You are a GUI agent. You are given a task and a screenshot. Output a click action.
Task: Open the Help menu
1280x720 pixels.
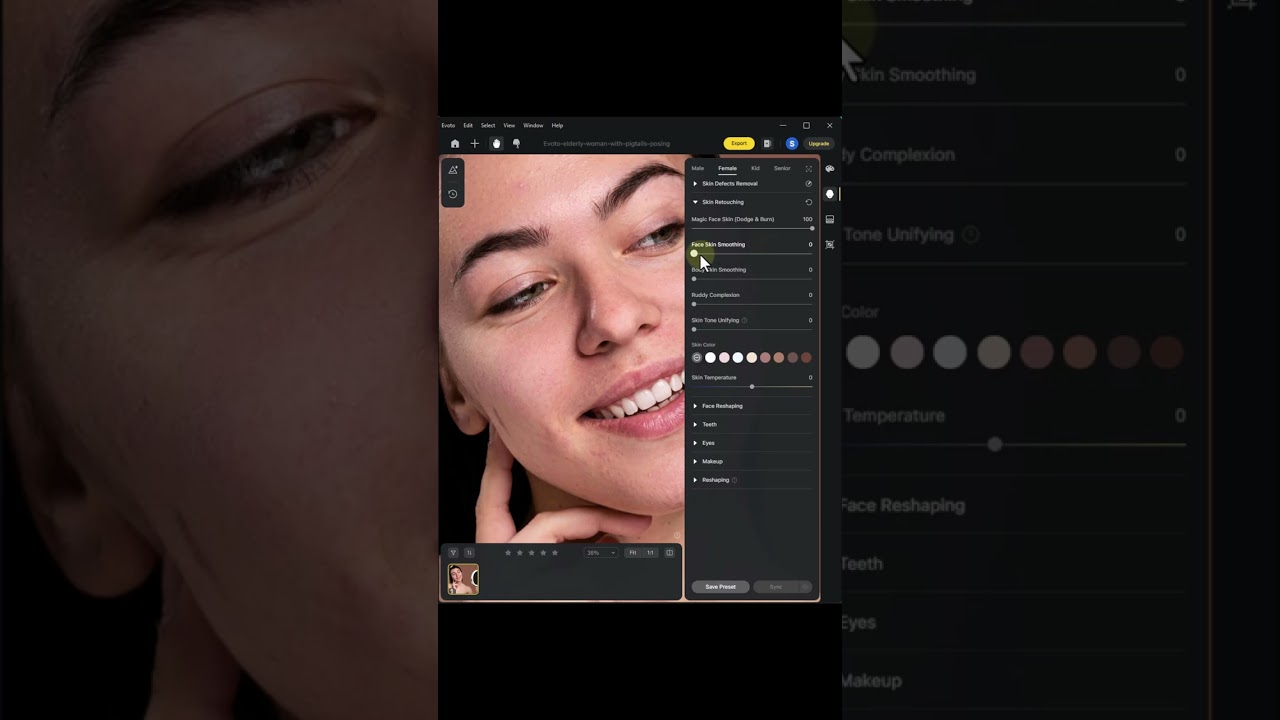coord(557,126)
